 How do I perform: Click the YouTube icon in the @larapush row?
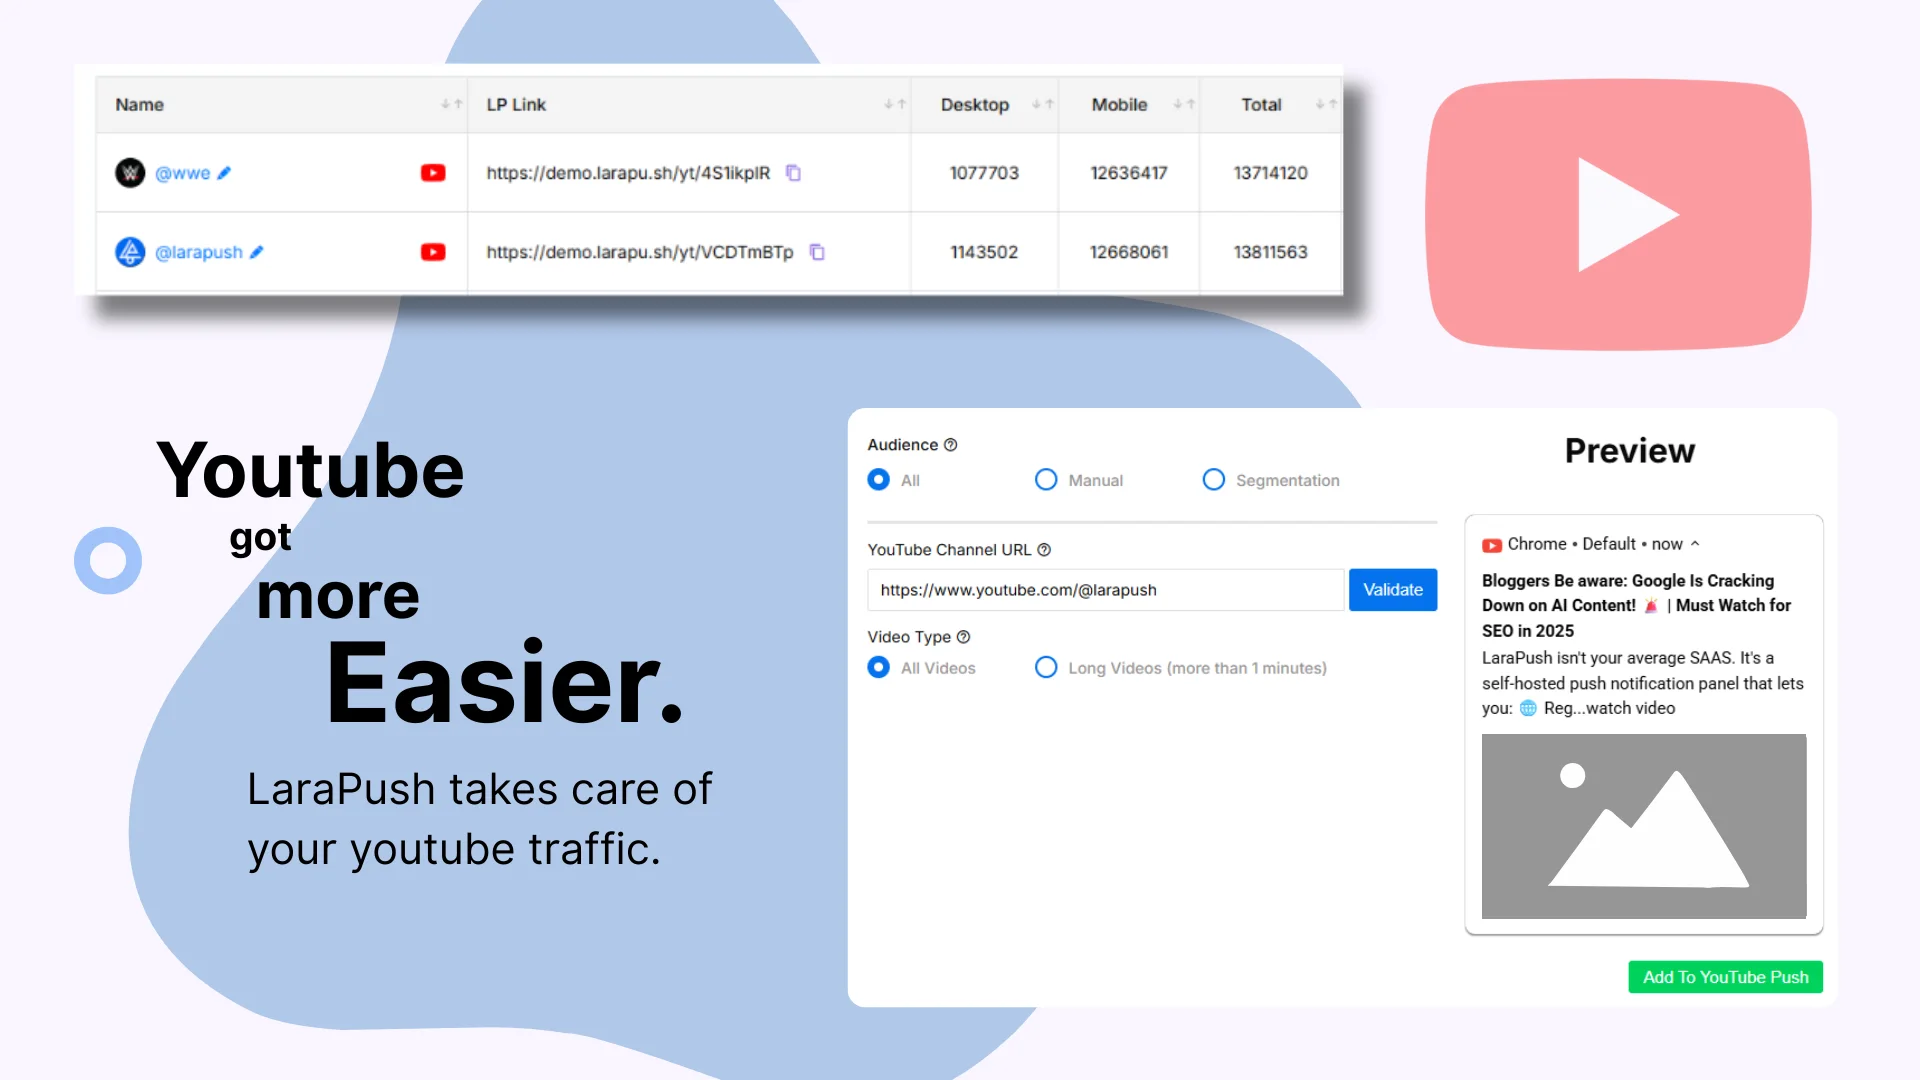point(432,252)
